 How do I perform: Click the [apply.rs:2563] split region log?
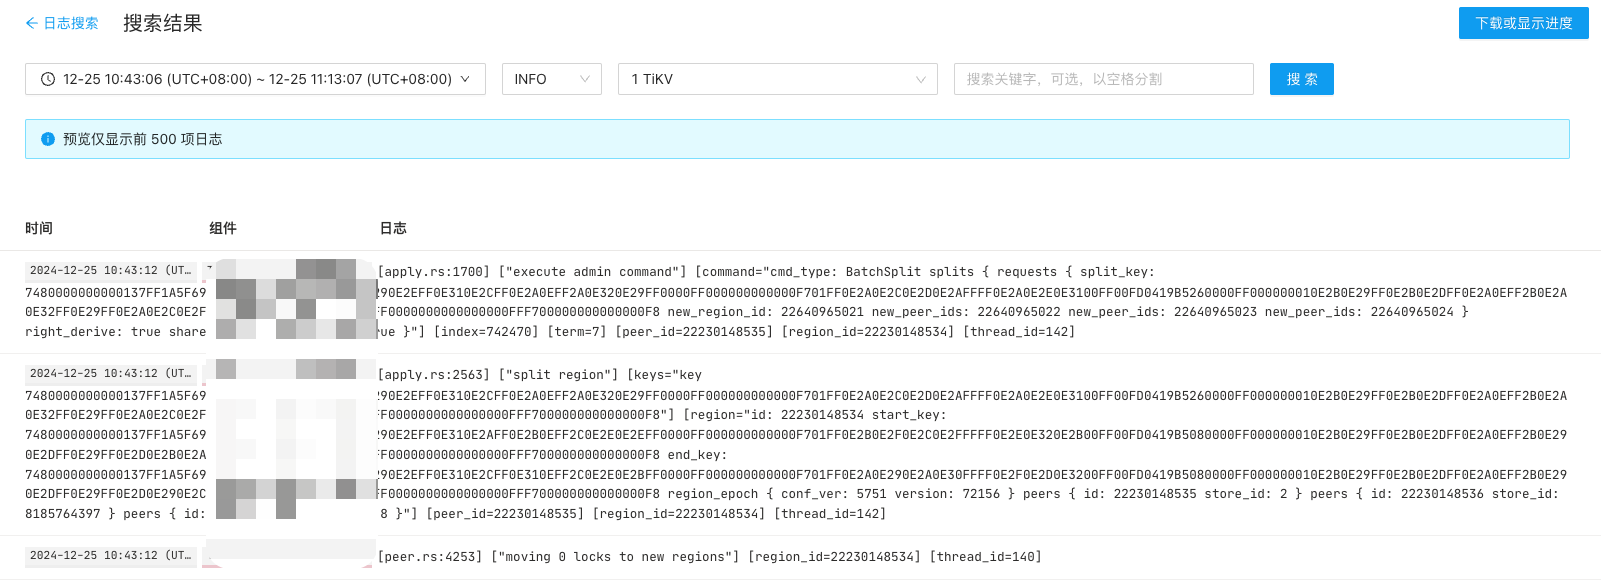[796, 444]
